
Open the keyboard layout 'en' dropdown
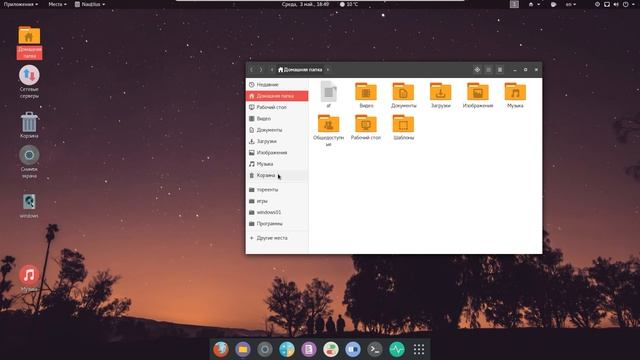click(570, 4)
